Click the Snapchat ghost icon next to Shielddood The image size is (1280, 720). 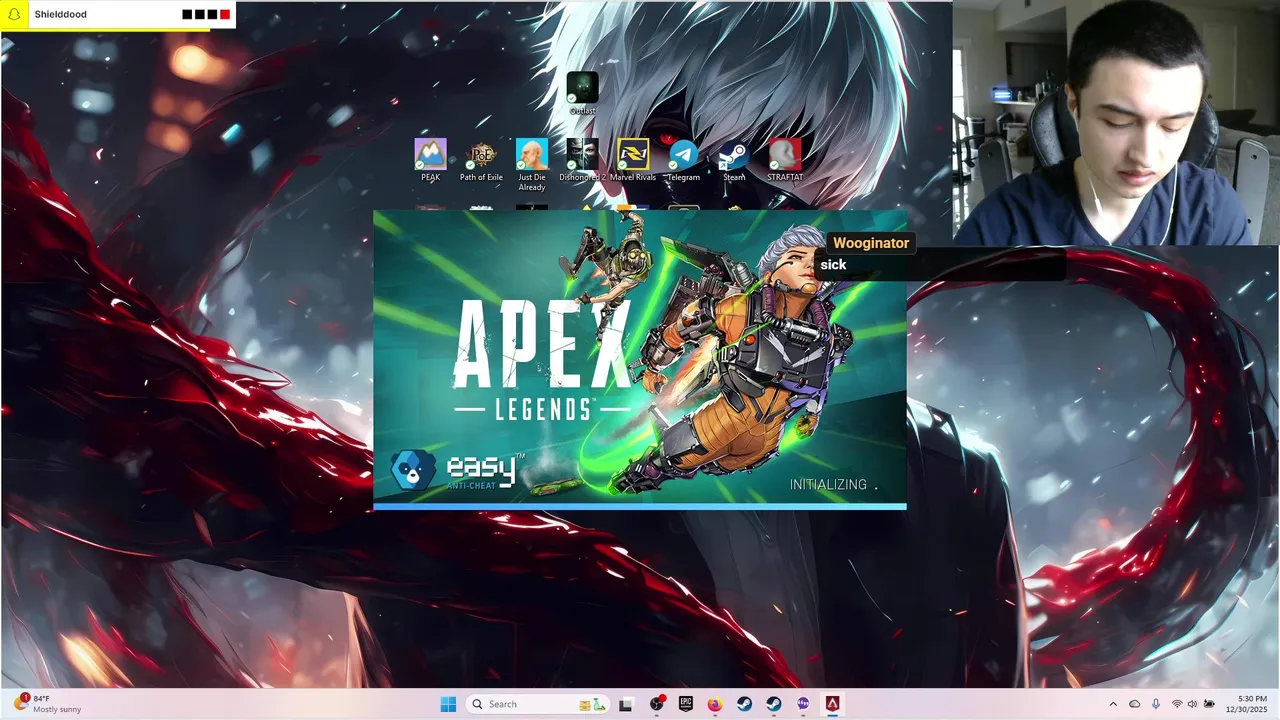(14, 14)
